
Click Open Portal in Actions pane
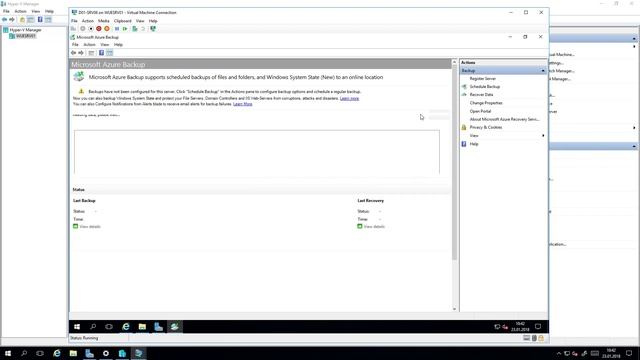480,111
